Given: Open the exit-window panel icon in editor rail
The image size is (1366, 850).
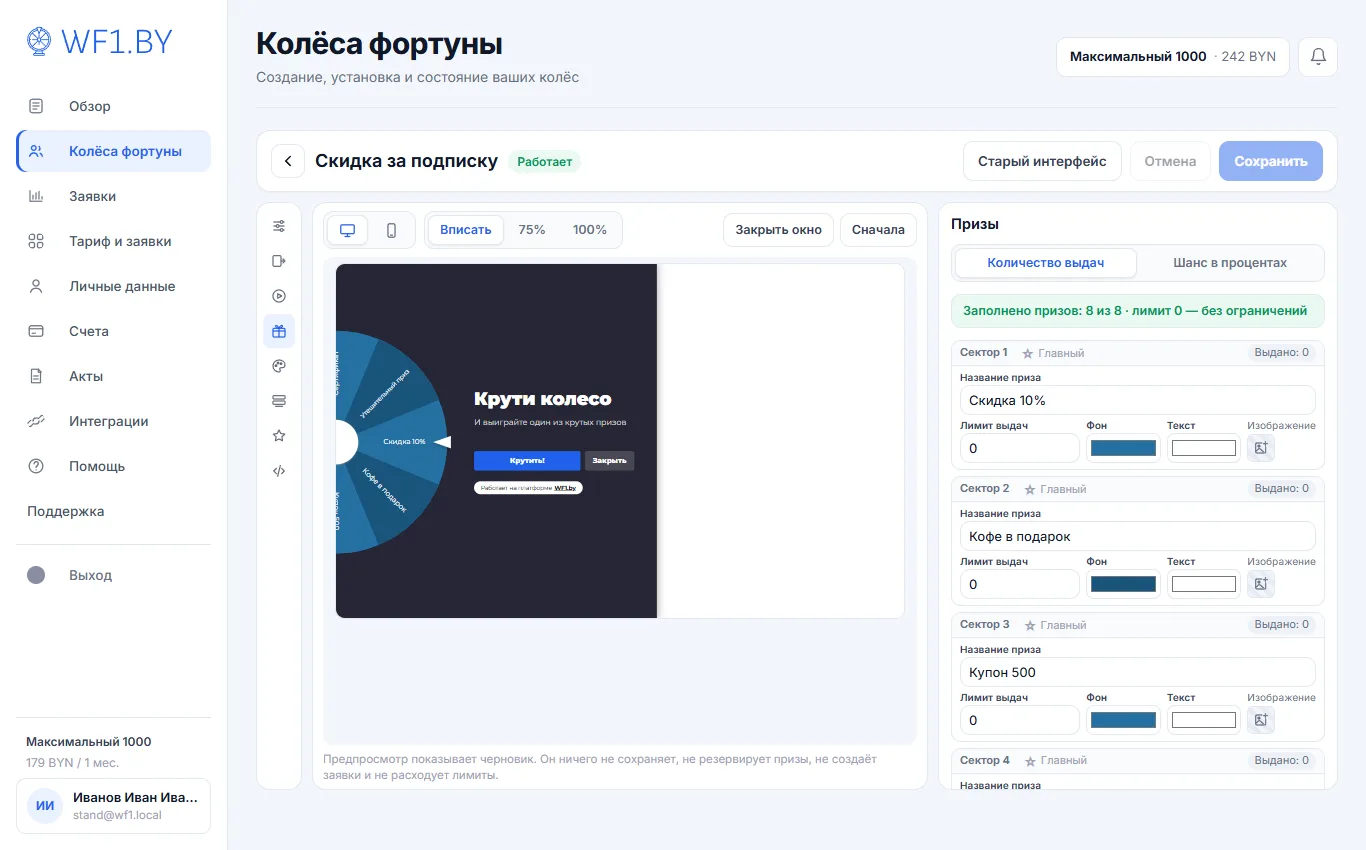Looking at the screenshot, I should 279,261.
